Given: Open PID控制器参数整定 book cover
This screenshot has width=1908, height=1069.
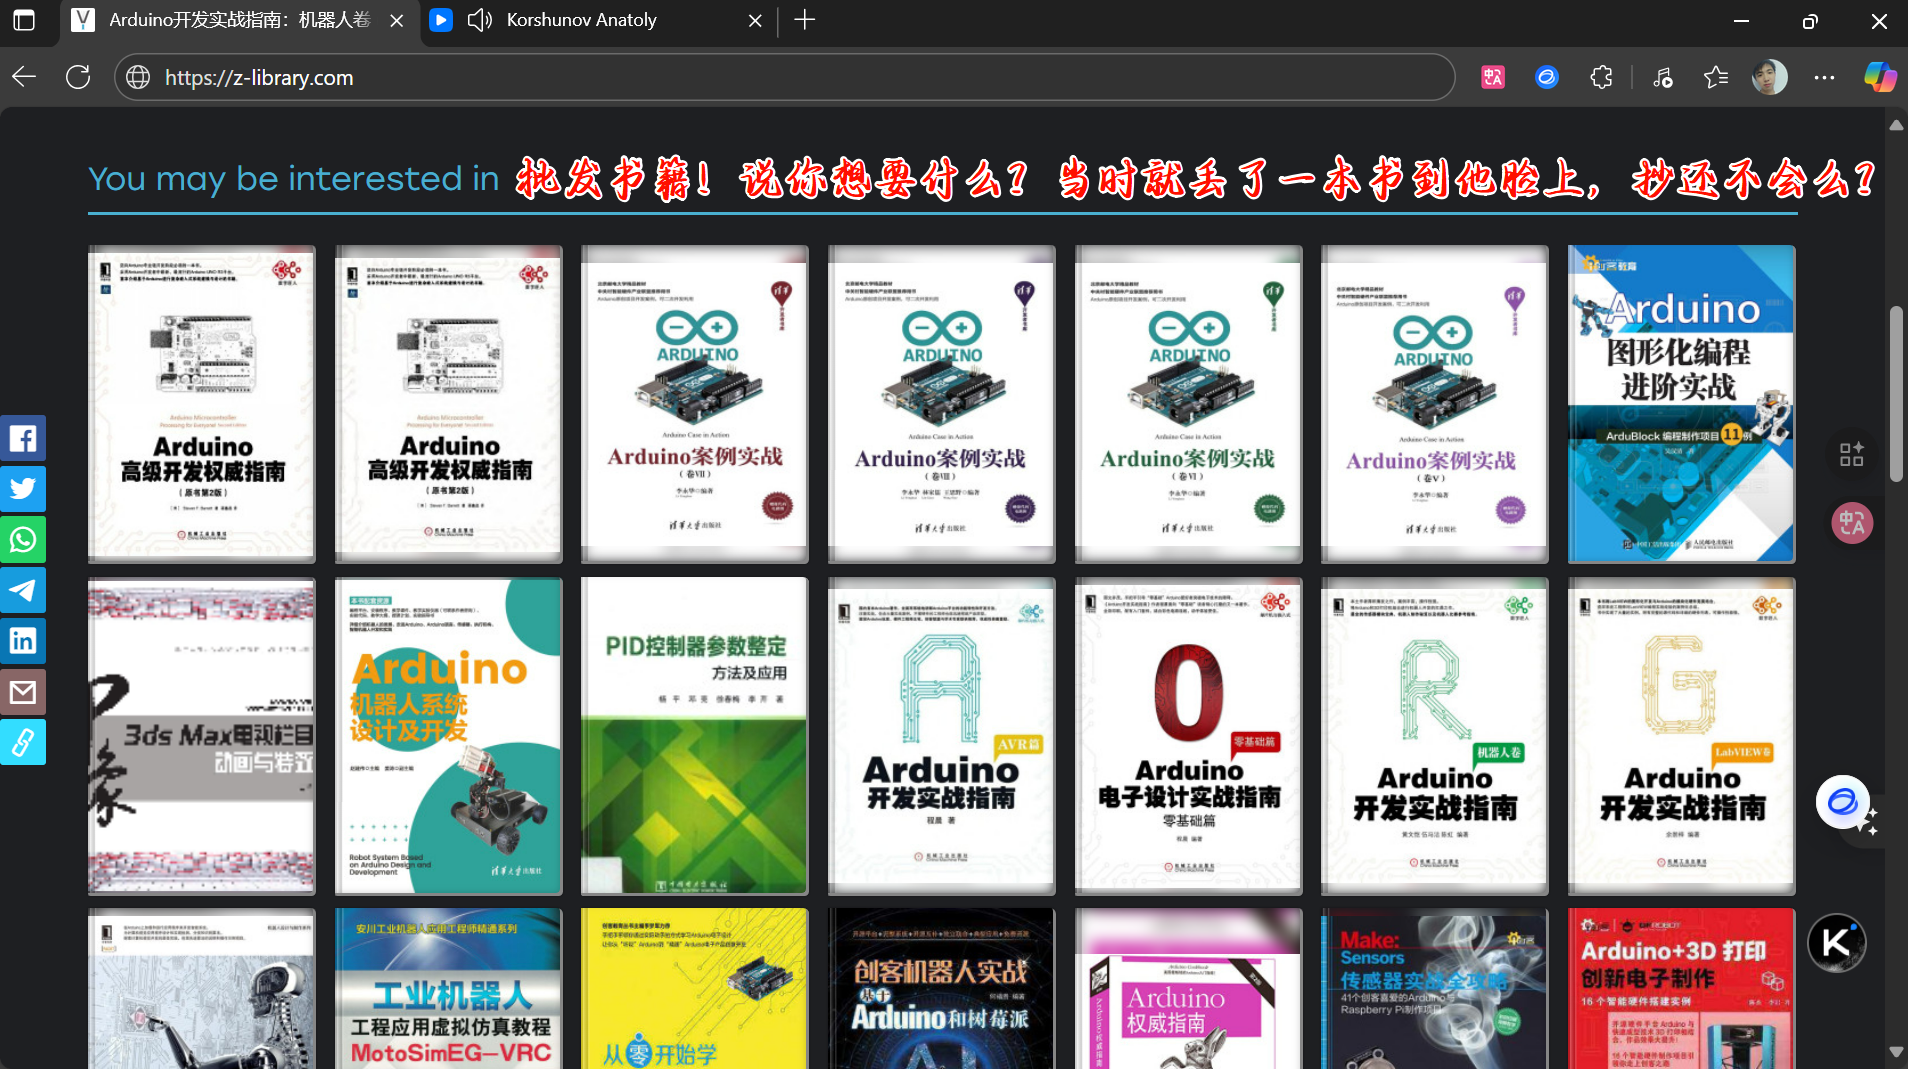Looking at the screenshot, I should click(695, 736).
